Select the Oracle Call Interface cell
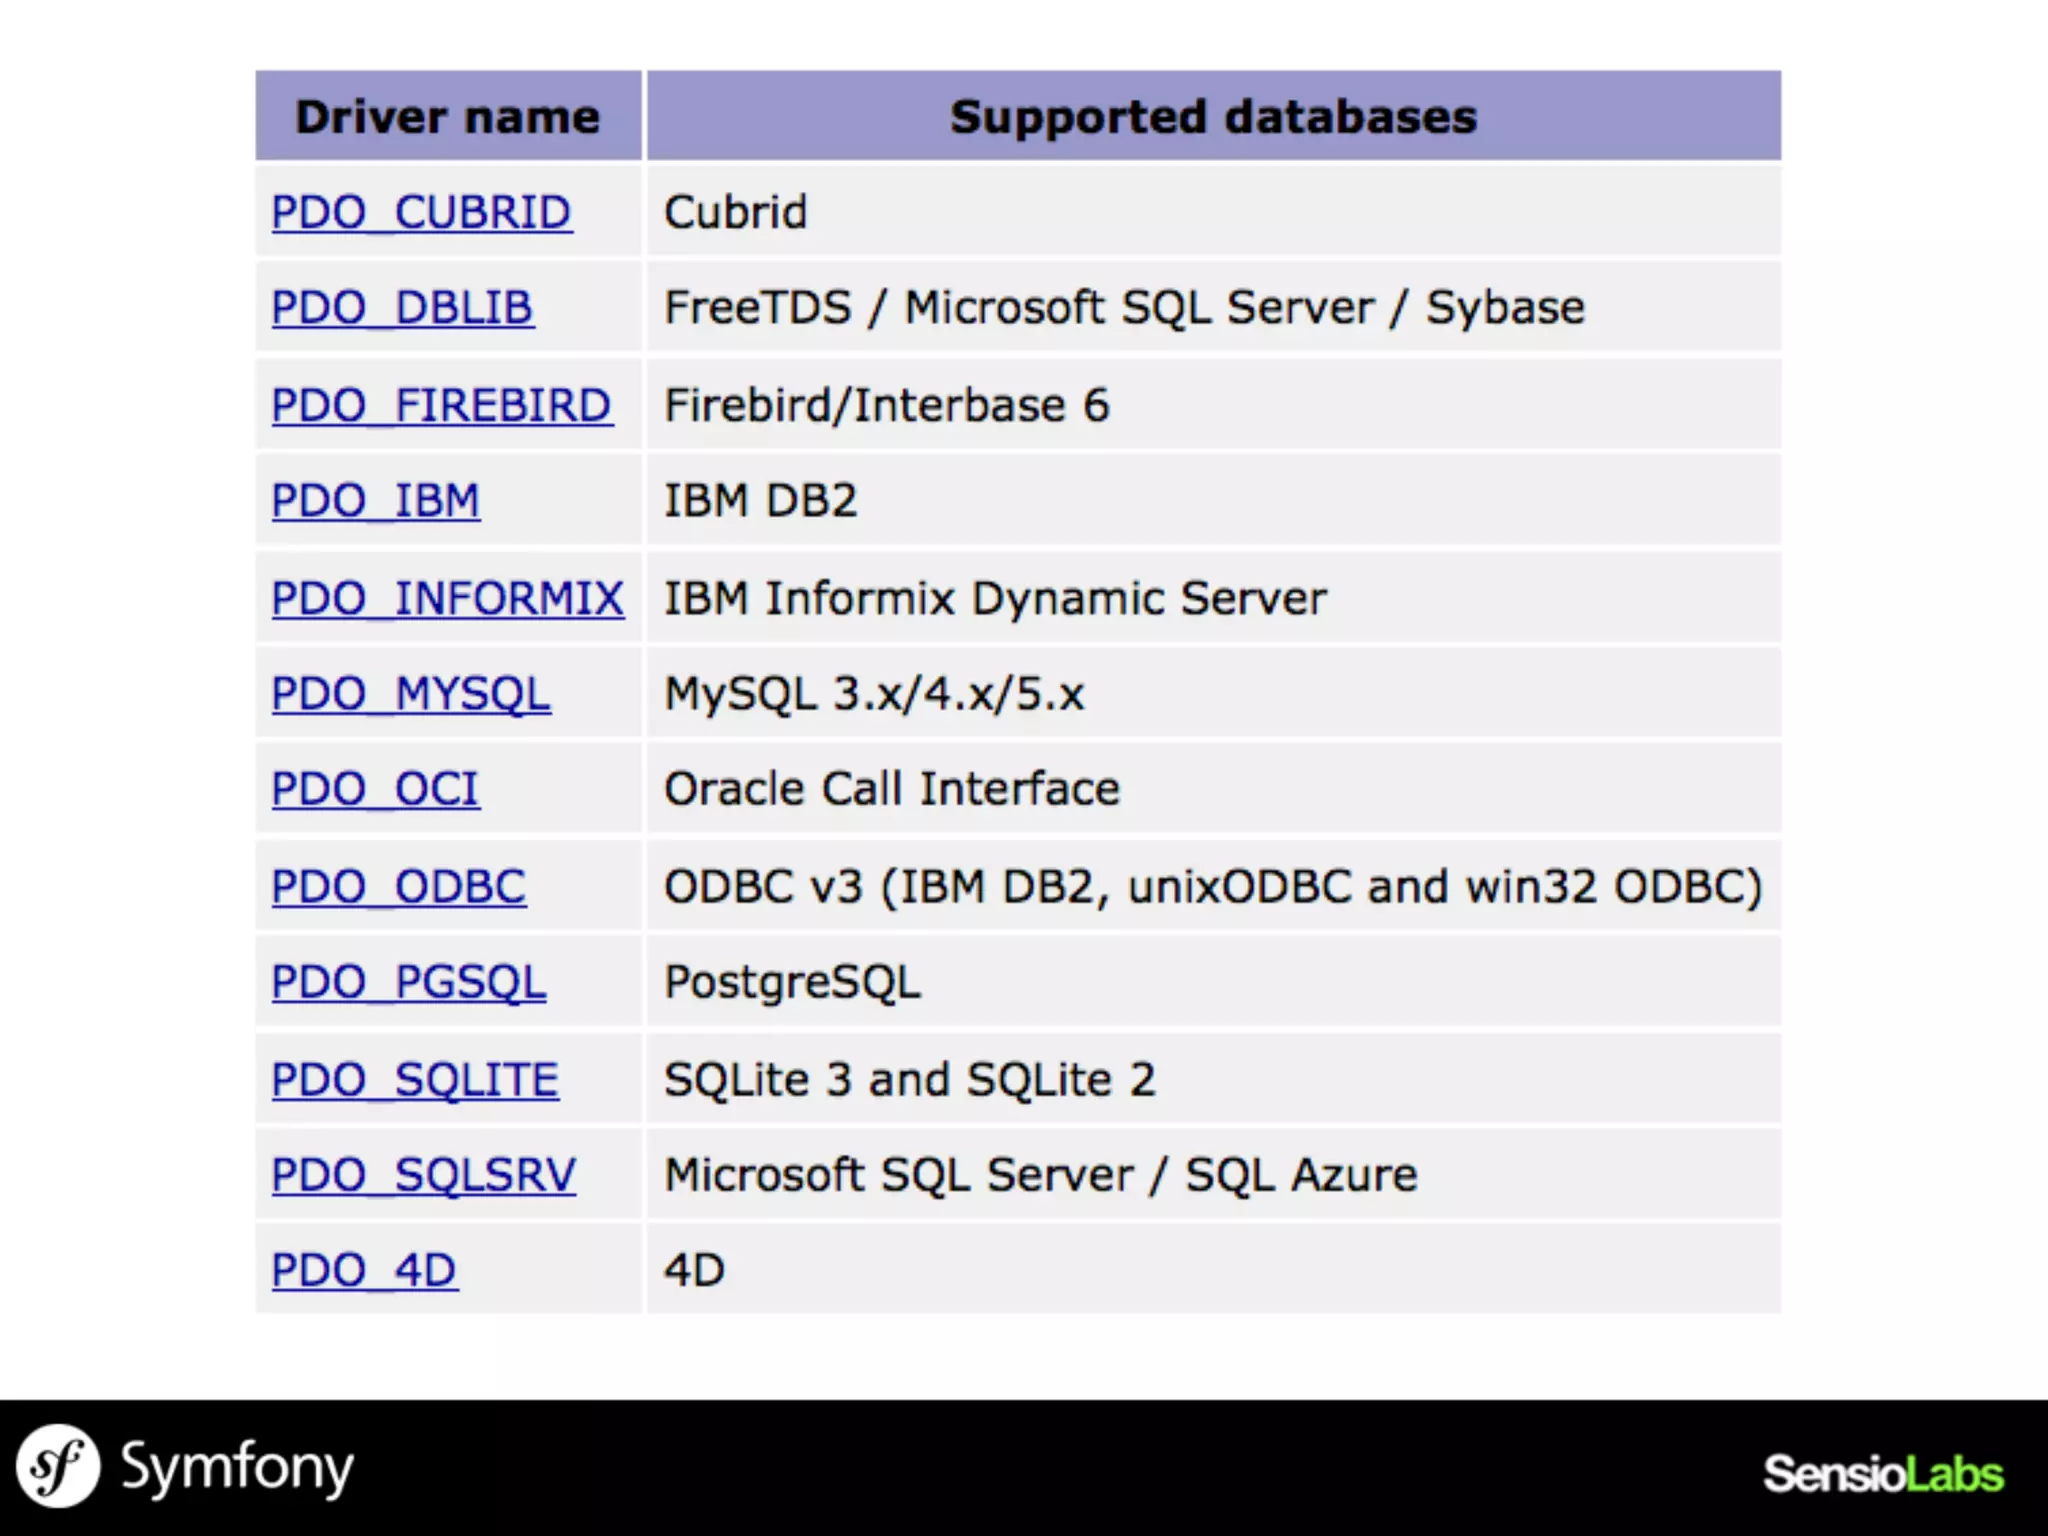Screen dimensions: 2048x1536 [891, 788]
